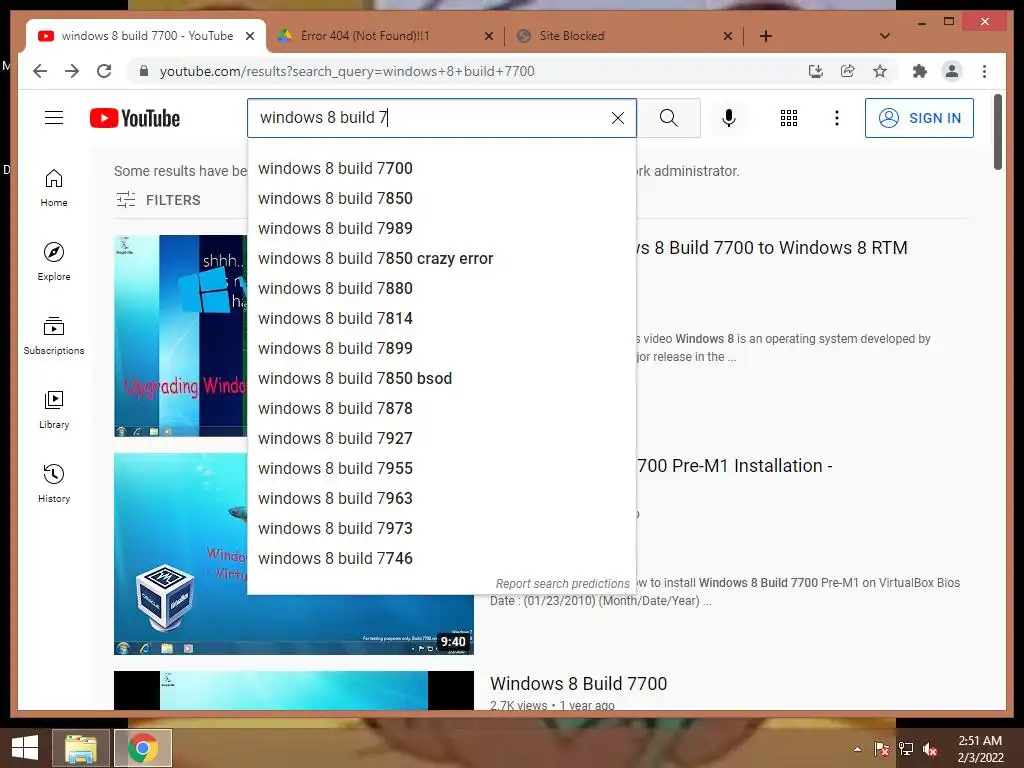The height and width of the screenshot is (768, 1024).
Task: Click the muted volume tray icon
Action: [931, 749]
